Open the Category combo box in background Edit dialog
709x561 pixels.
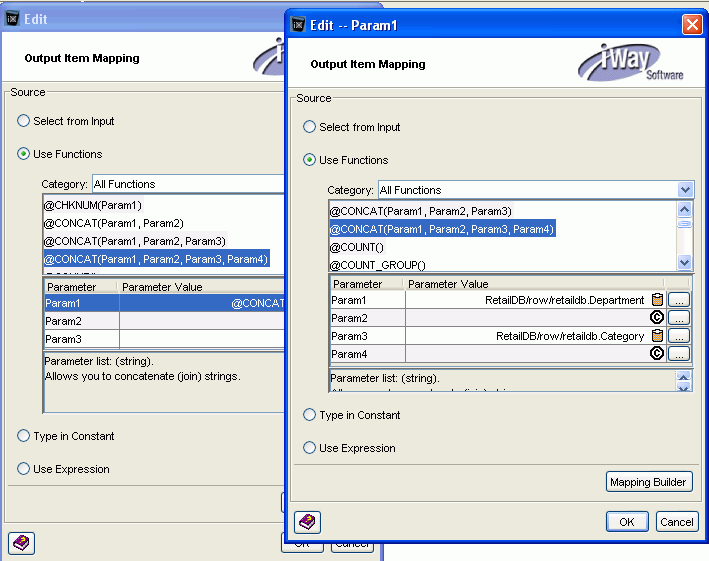(x=188, y=184)
